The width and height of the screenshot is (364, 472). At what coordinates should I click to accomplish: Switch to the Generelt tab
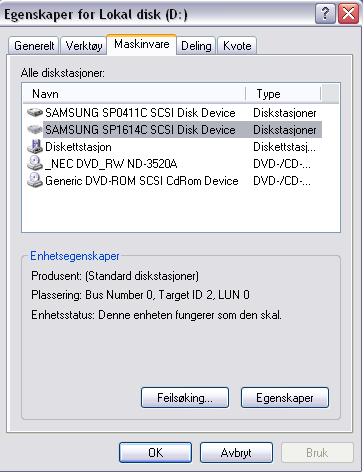pyautogui.click(x=34, y=45)
